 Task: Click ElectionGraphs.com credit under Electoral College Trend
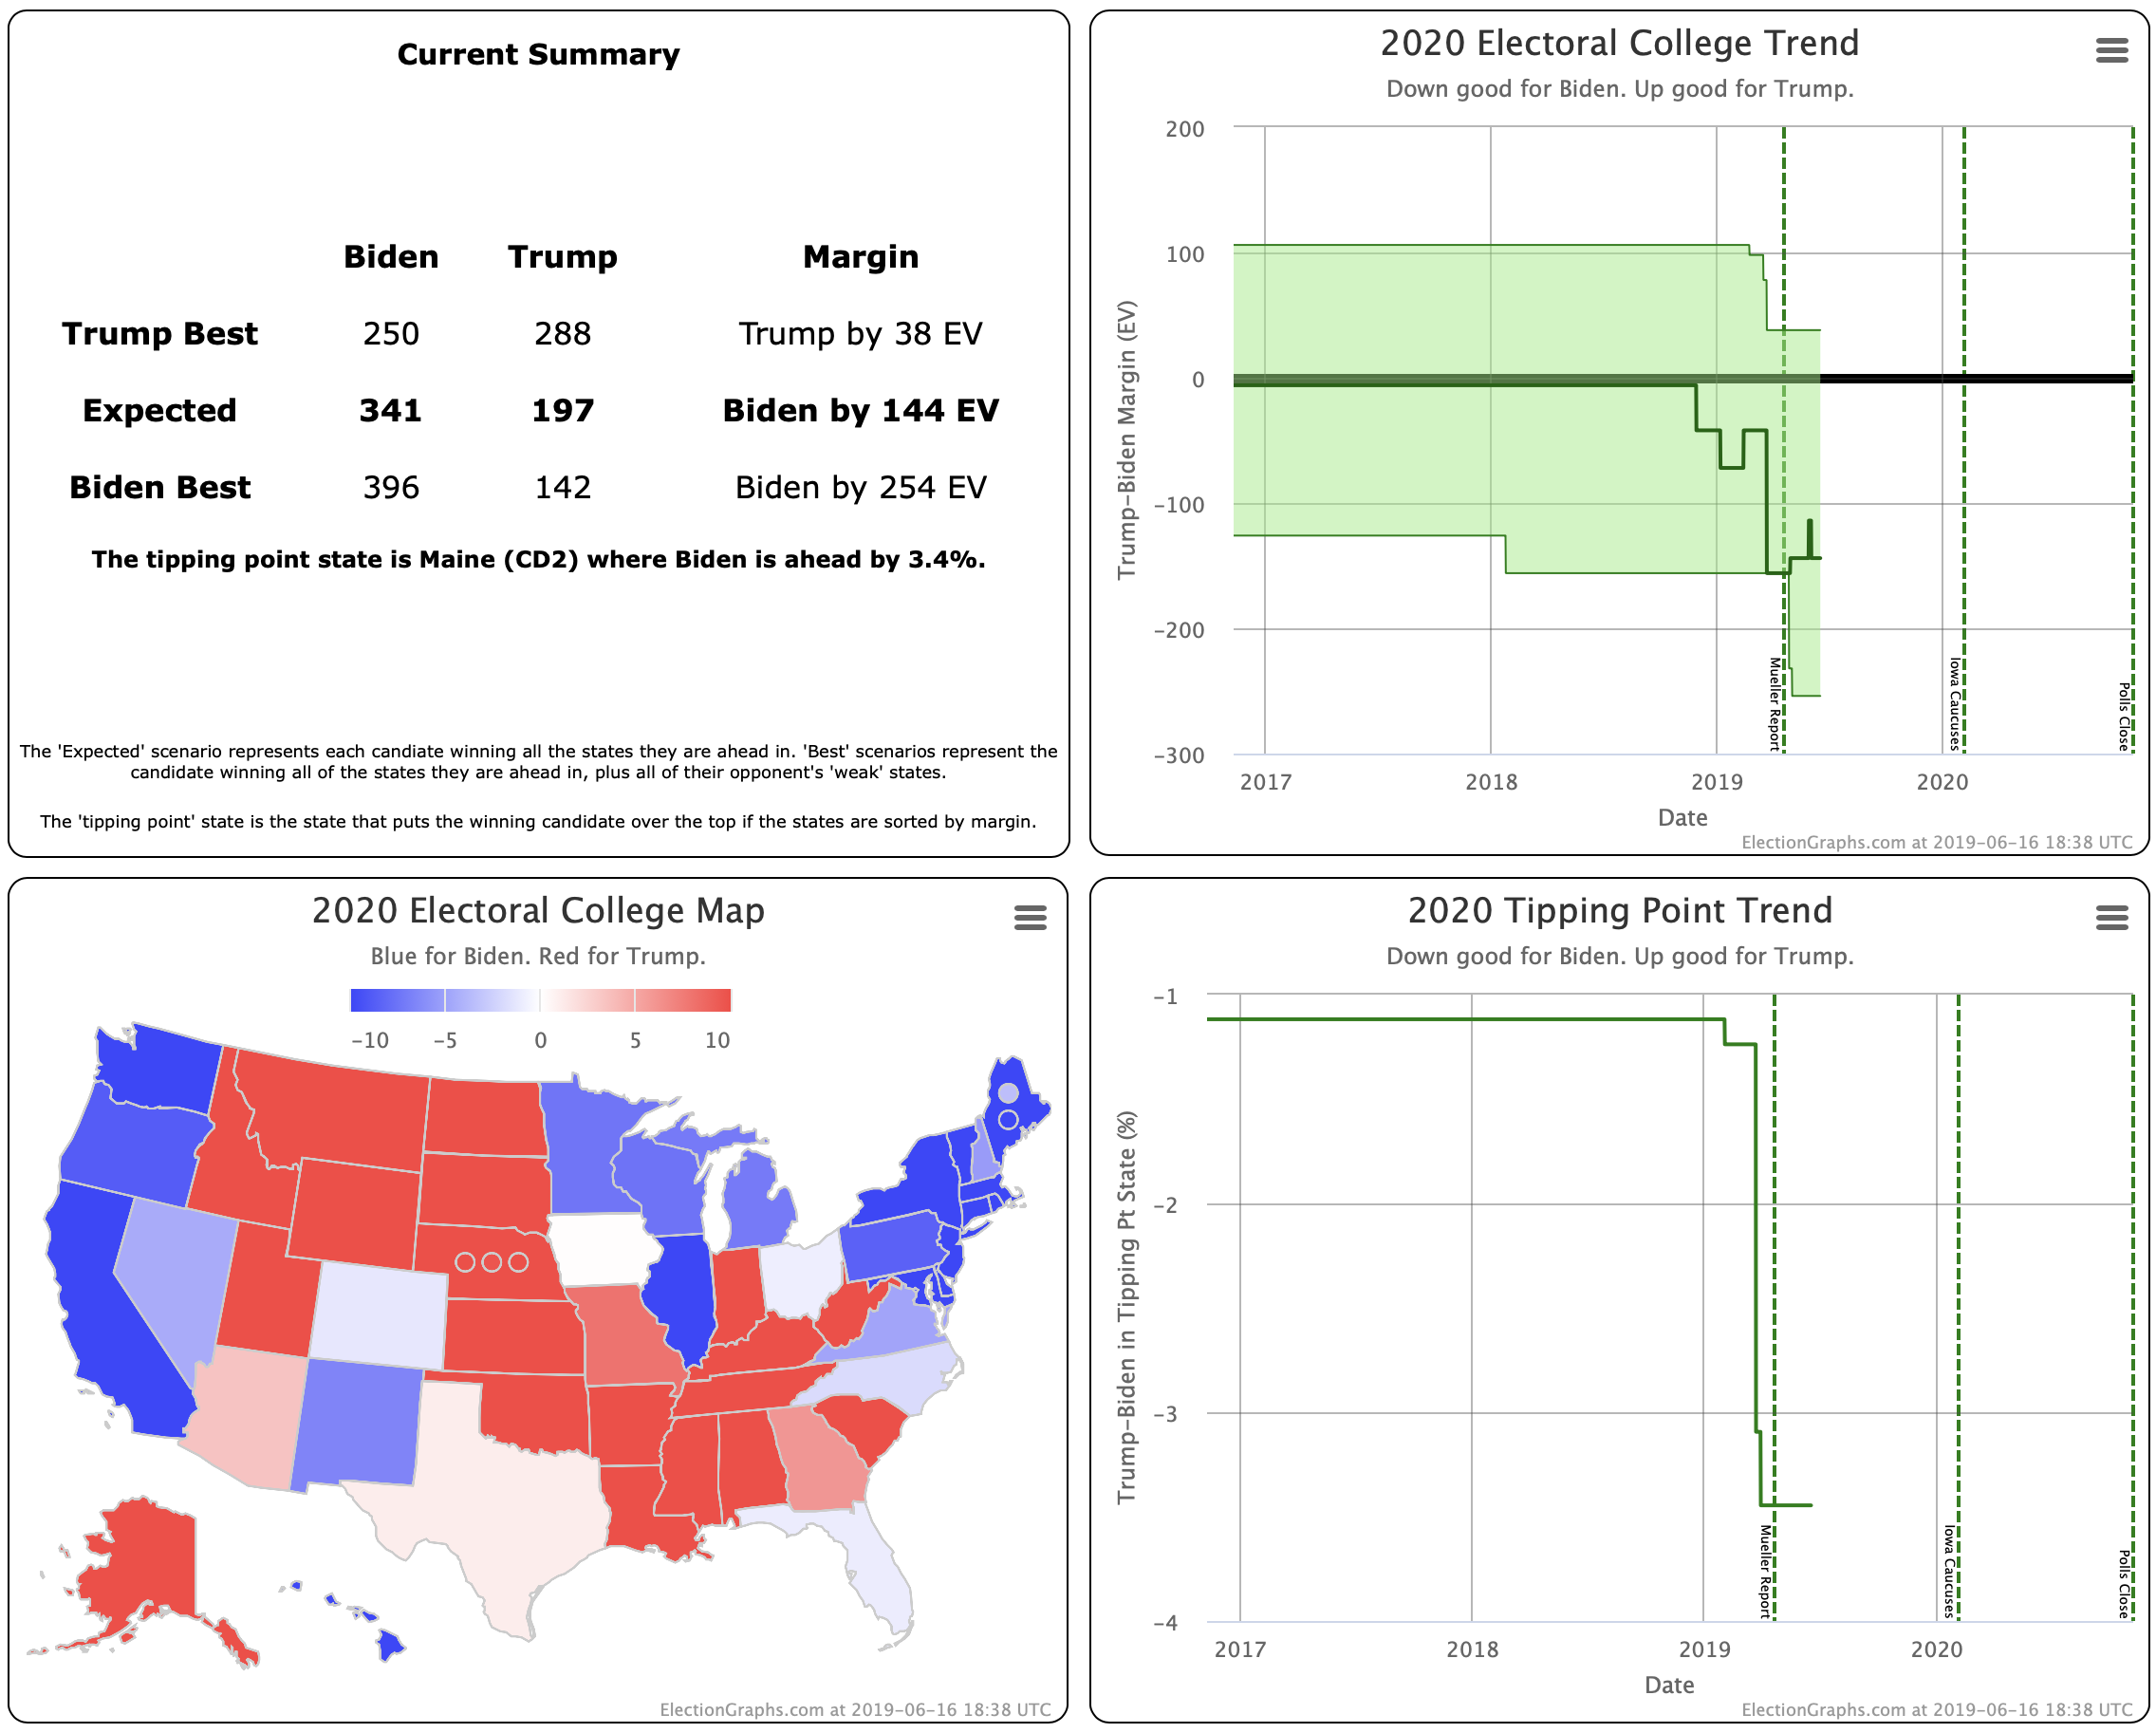(1937, 842)
